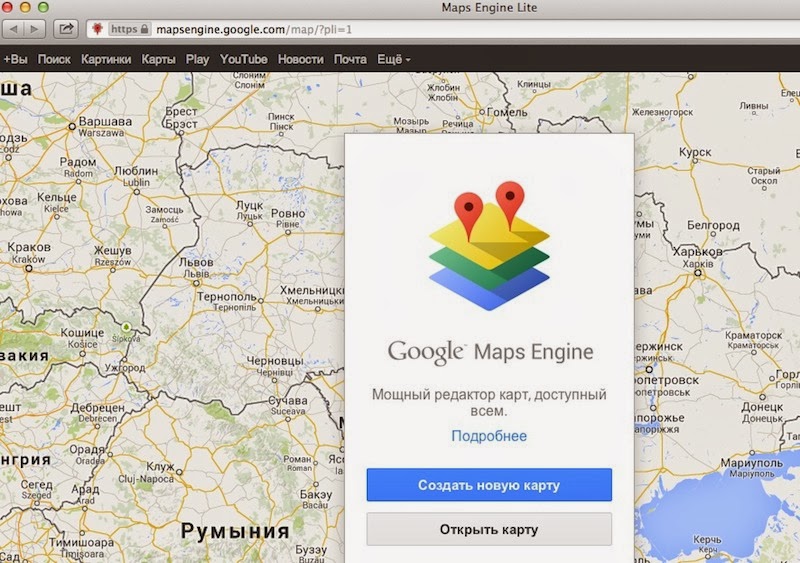This screenshot has height=563, width=800.
Task: Click the Дебрецен city label
Action: click(97, 408)
